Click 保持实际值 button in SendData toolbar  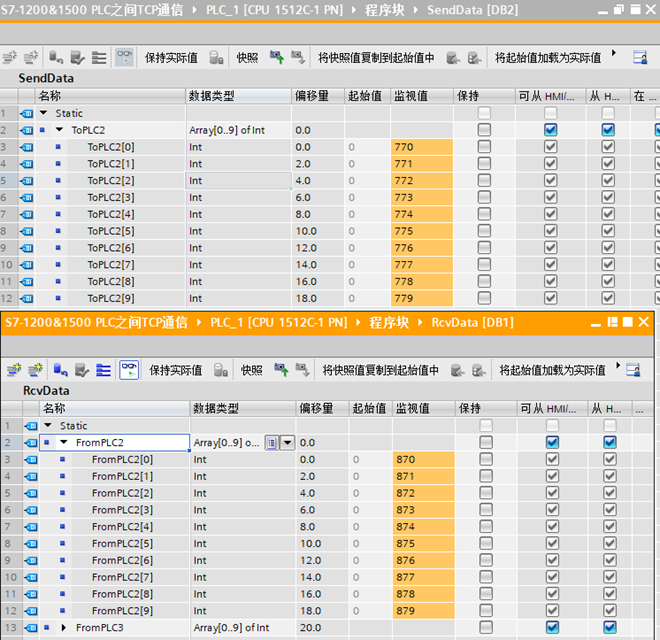click(171, 57)
